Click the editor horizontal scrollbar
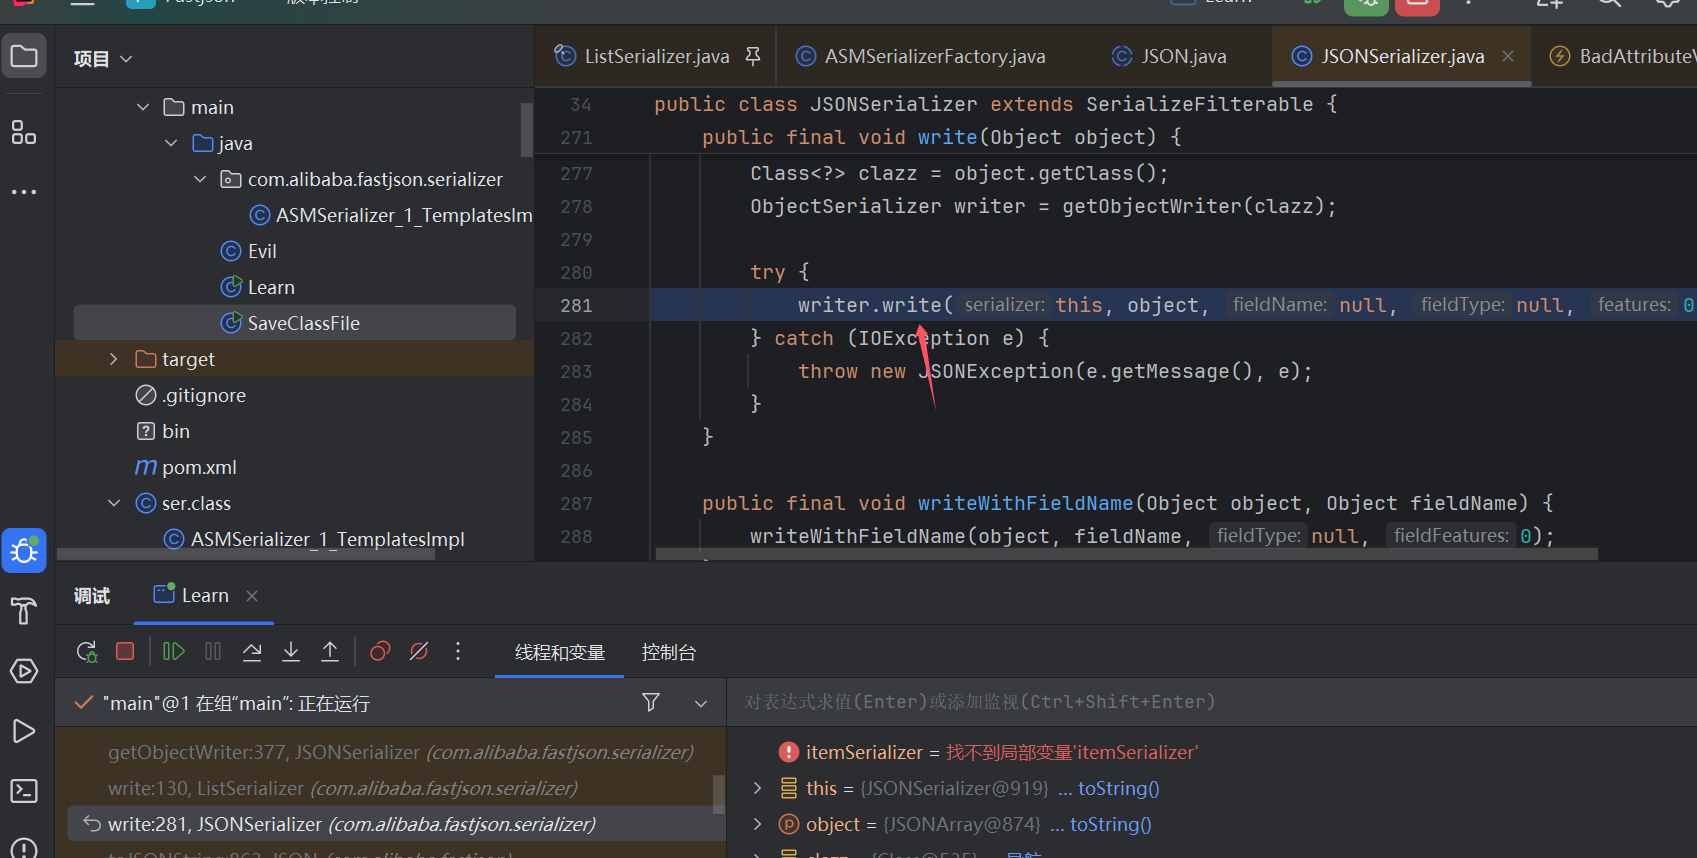 [1126, 553]
